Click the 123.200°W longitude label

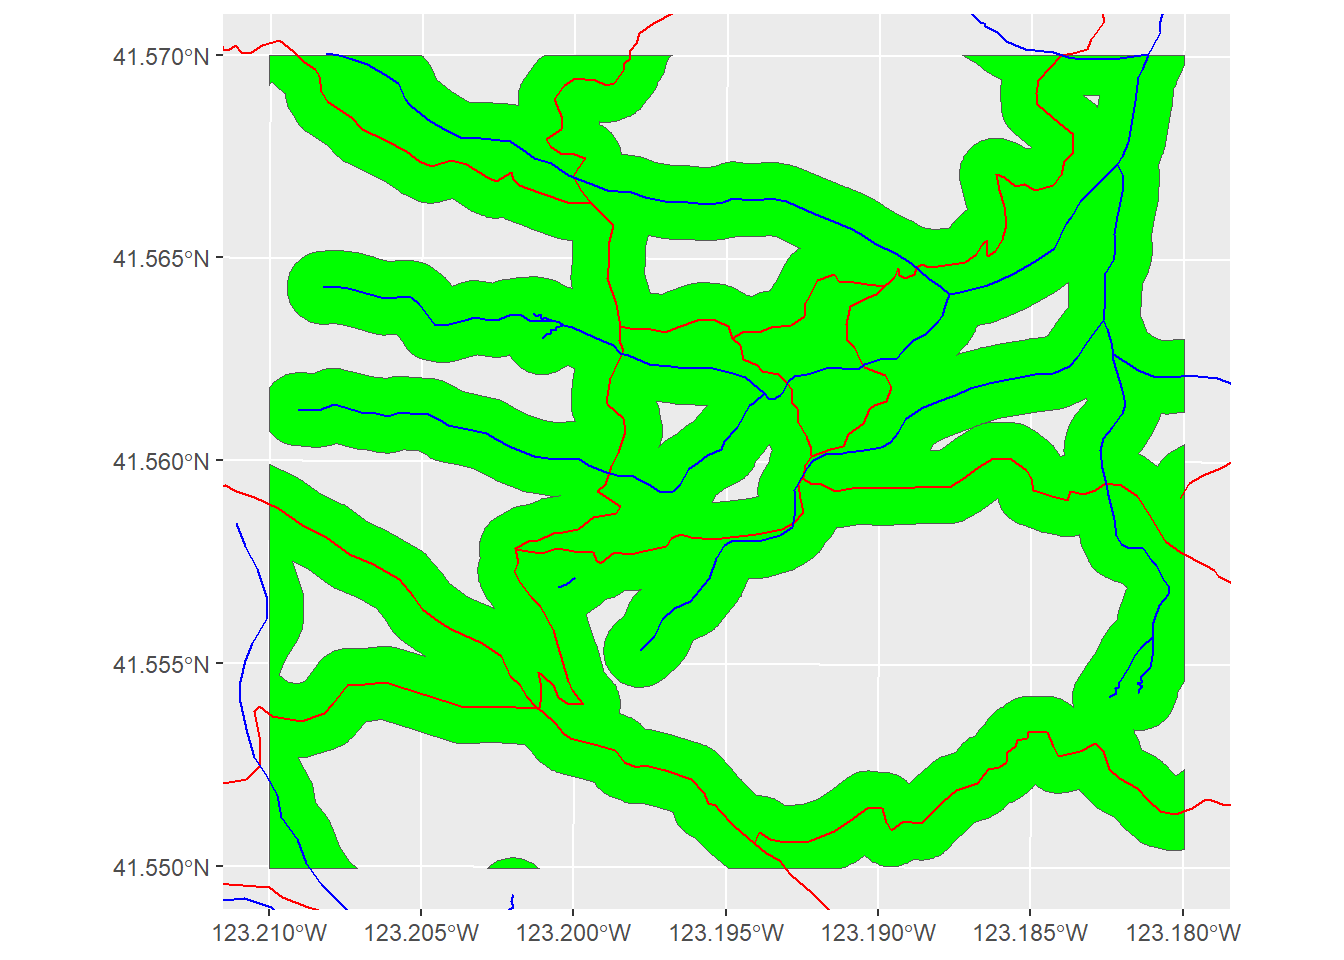[574, 934]
